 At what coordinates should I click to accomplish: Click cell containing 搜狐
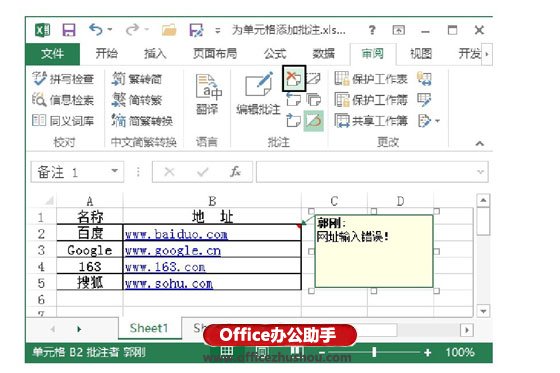[90, 282]
